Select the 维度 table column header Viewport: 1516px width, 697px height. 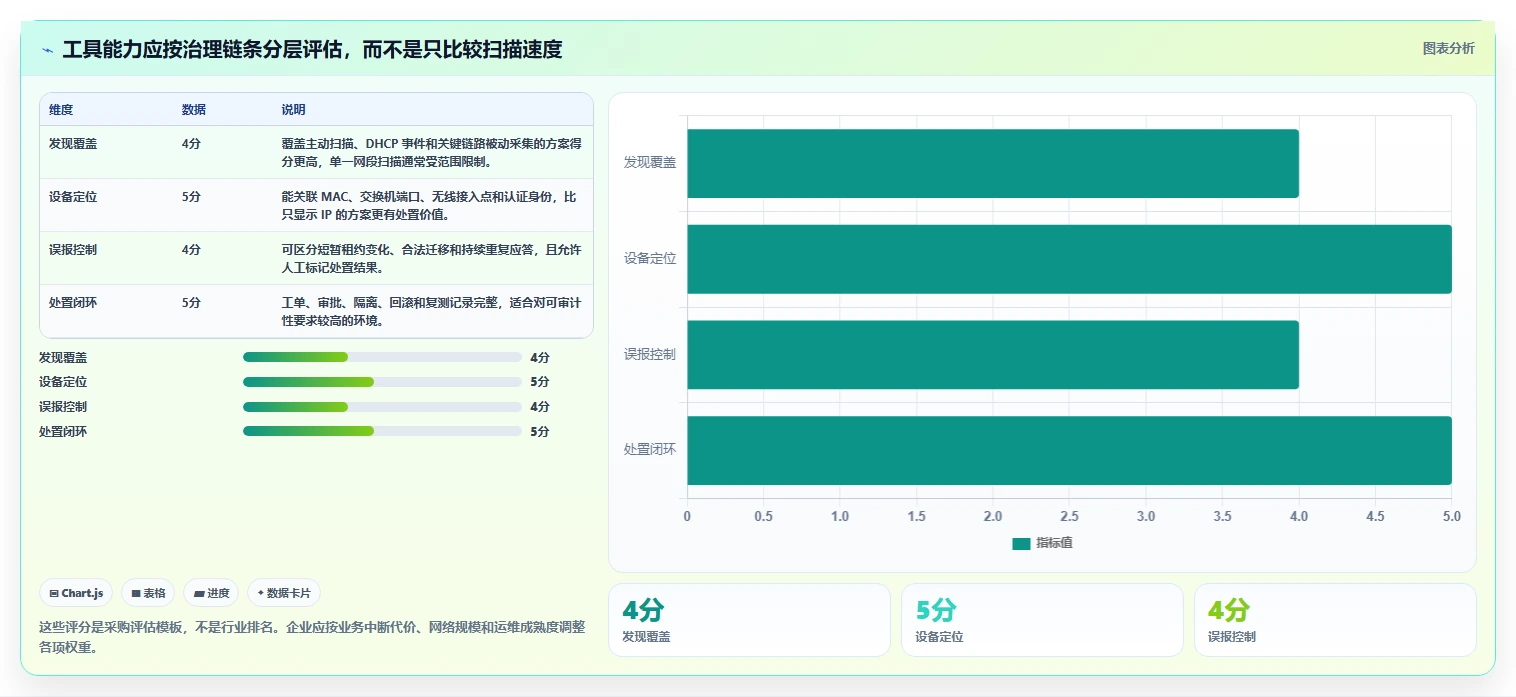click(x=61, y=110)
